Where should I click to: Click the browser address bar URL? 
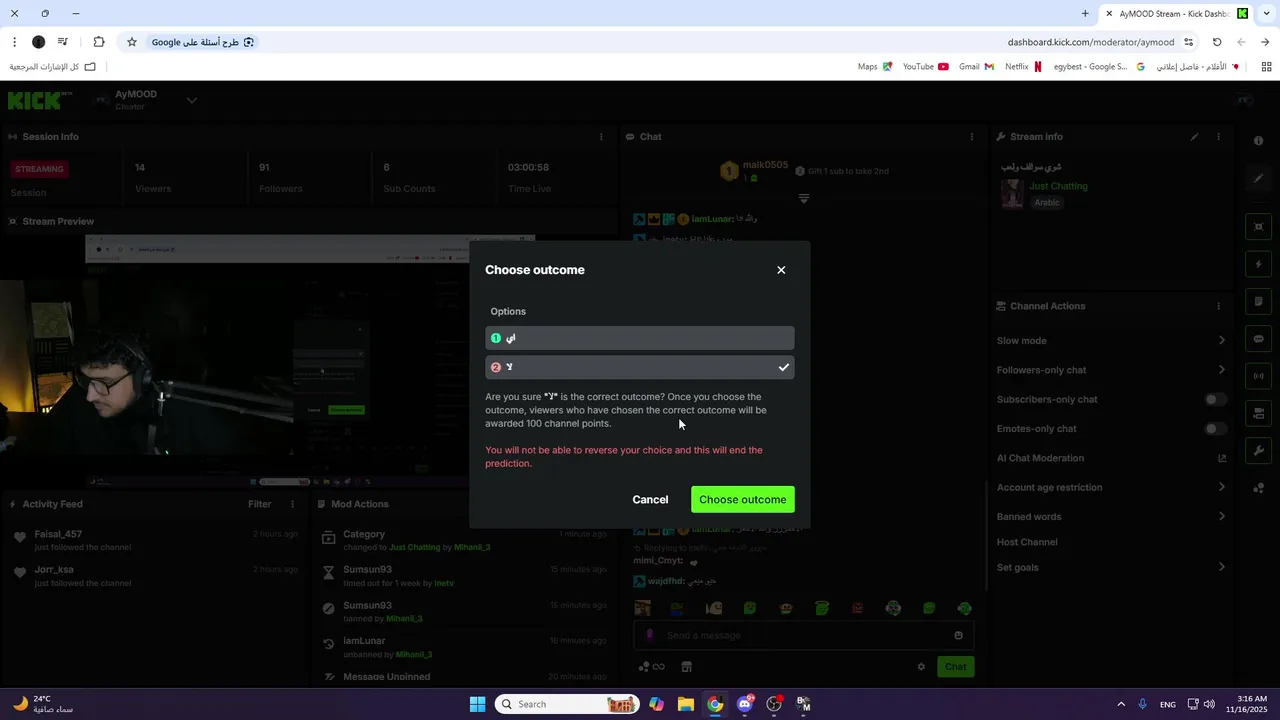[x=1090, y=42]
